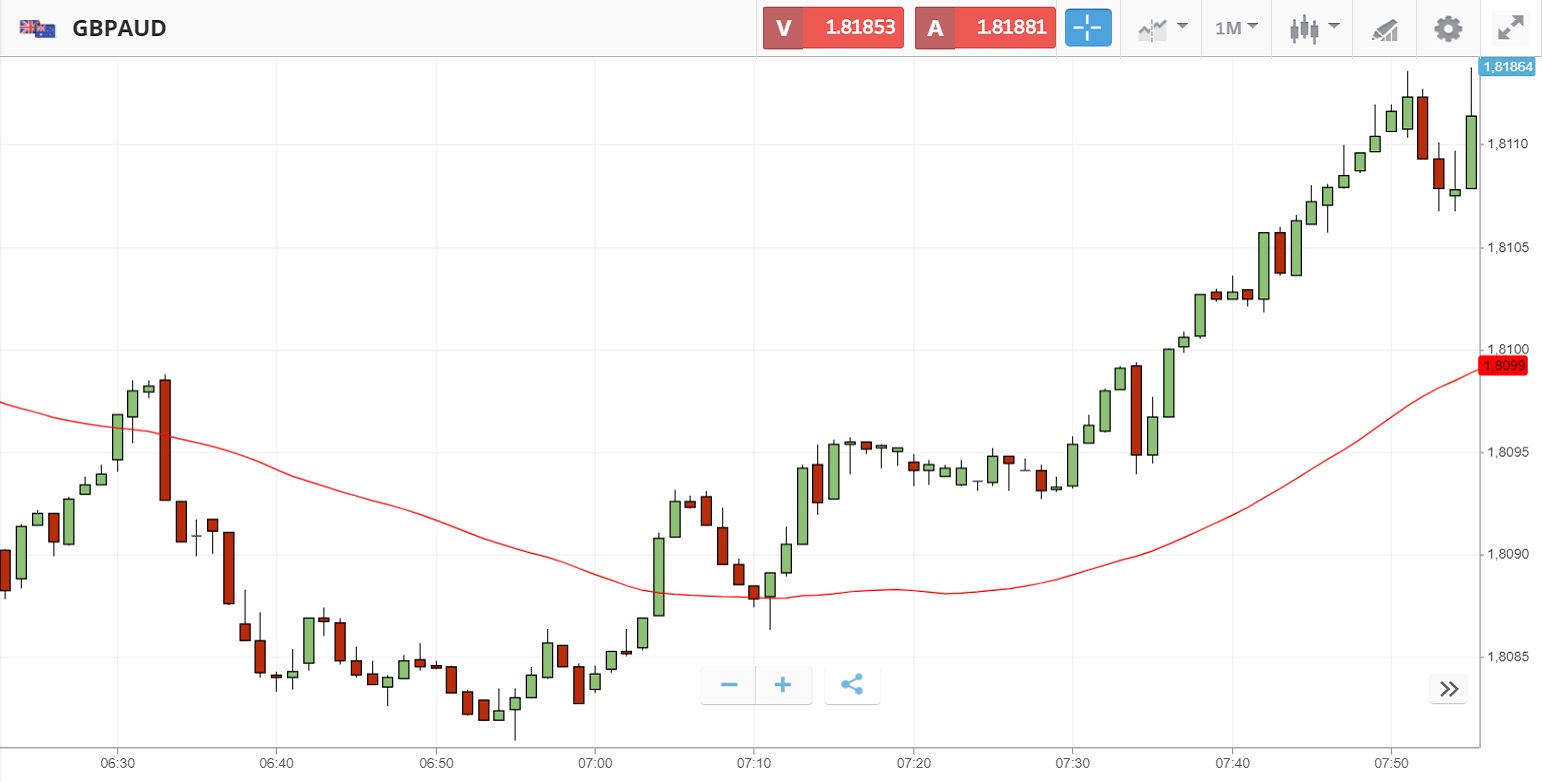The image size is (1542, 782).
Task: Open the indicators dropdown
Action: (1161, 28)
